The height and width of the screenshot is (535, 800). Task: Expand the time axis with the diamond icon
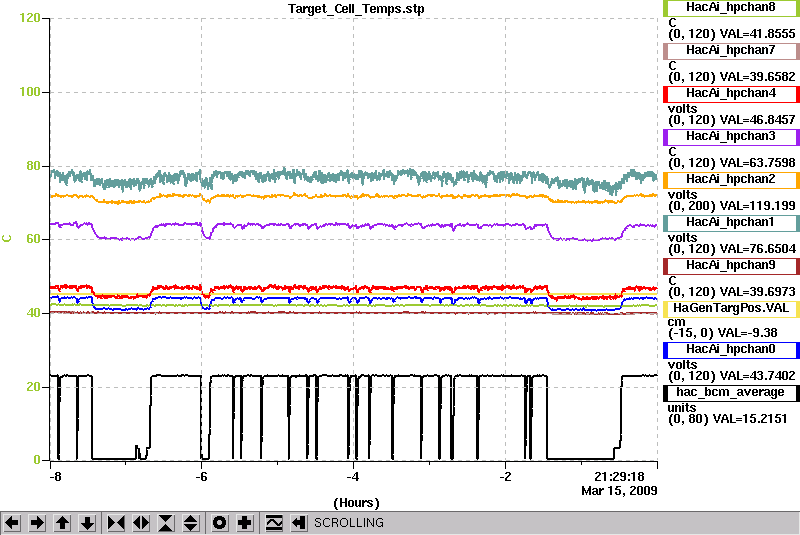pyautogui.click(x=141, y=523)
